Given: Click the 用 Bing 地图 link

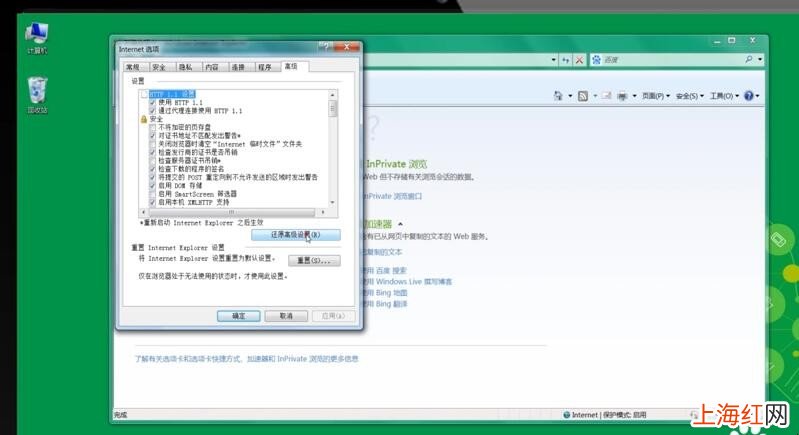Looking at the screenshot, I should pos(384,293).
